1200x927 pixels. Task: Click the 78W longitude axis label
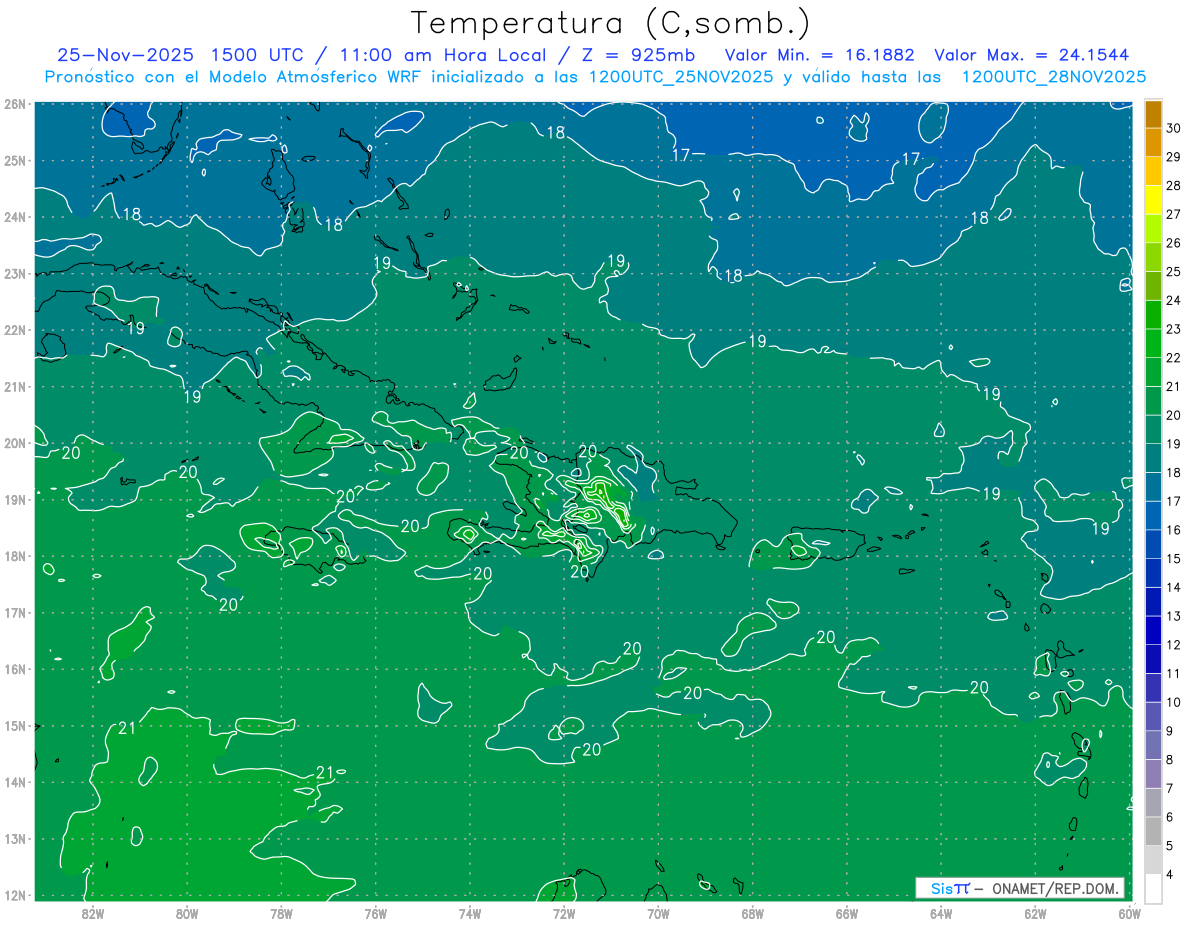281,912
